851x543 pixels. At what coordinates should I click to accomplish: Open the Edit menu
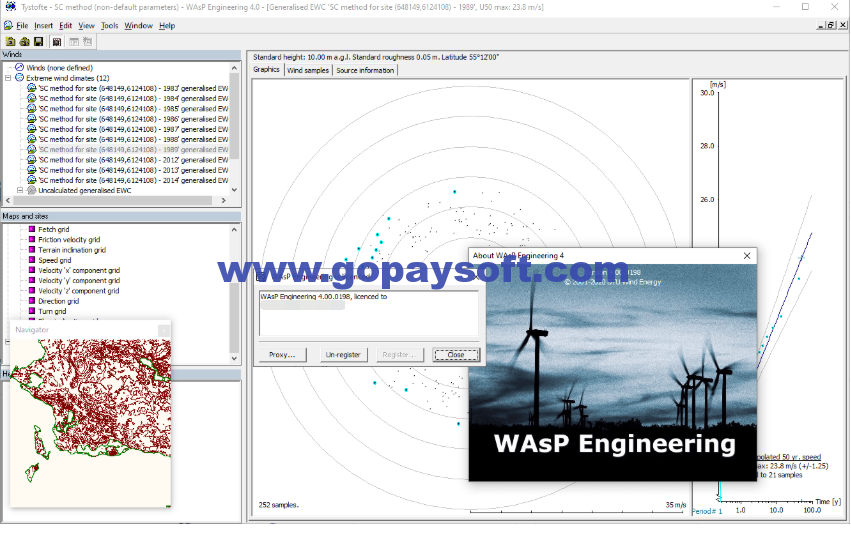[66, 26]
